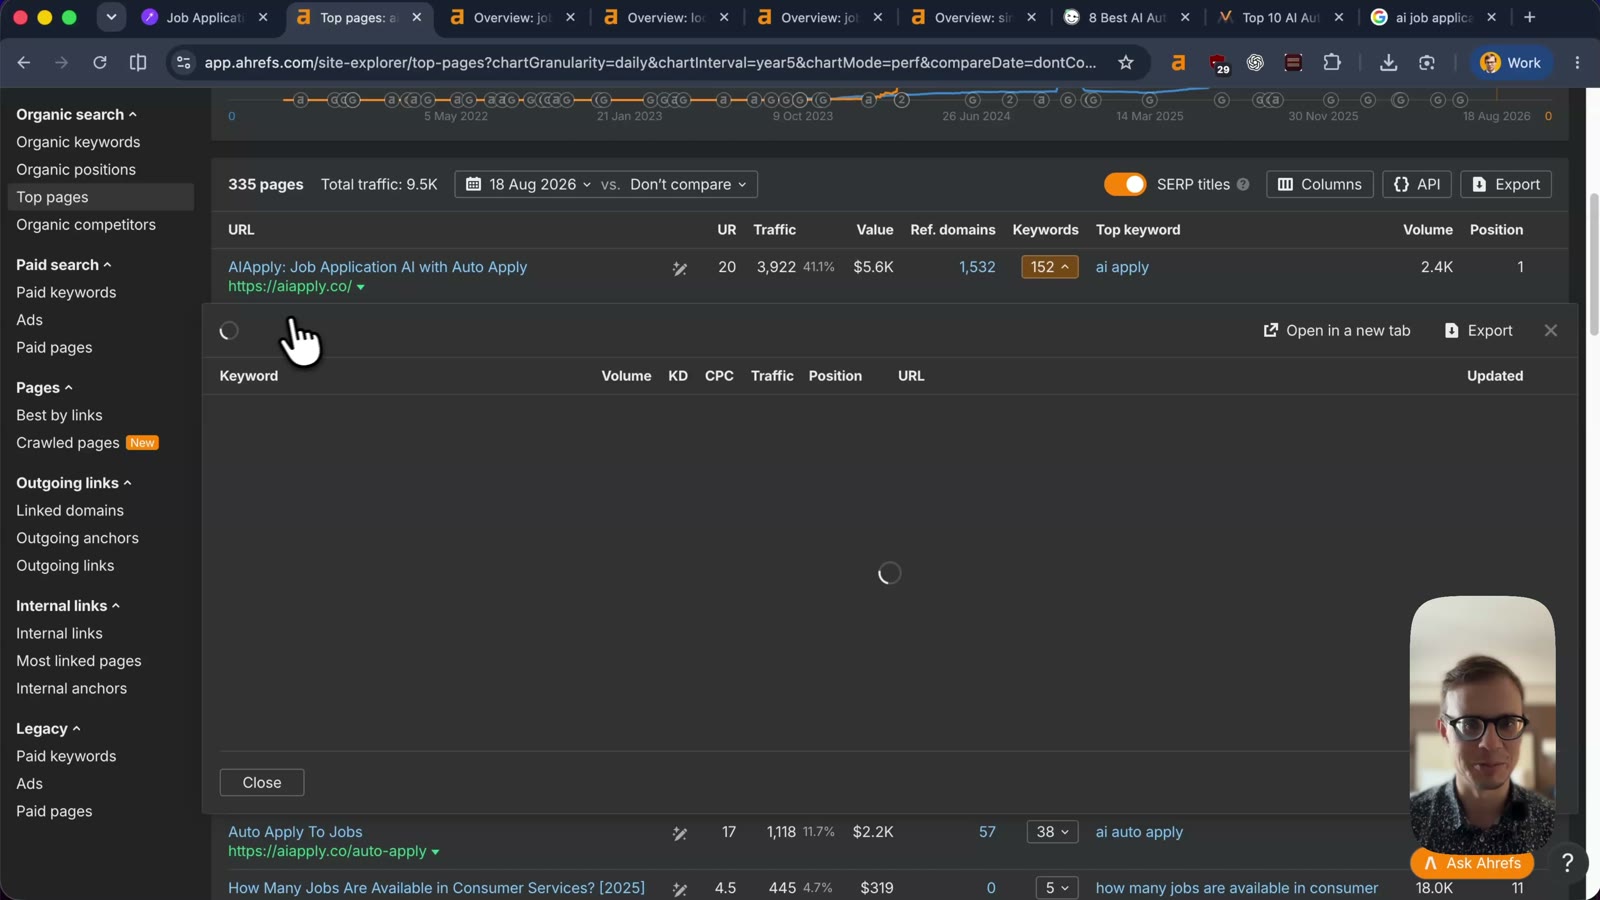Open the Crawled pages report
This screenshot has height=900, width=1600.
tap(68, 443)
